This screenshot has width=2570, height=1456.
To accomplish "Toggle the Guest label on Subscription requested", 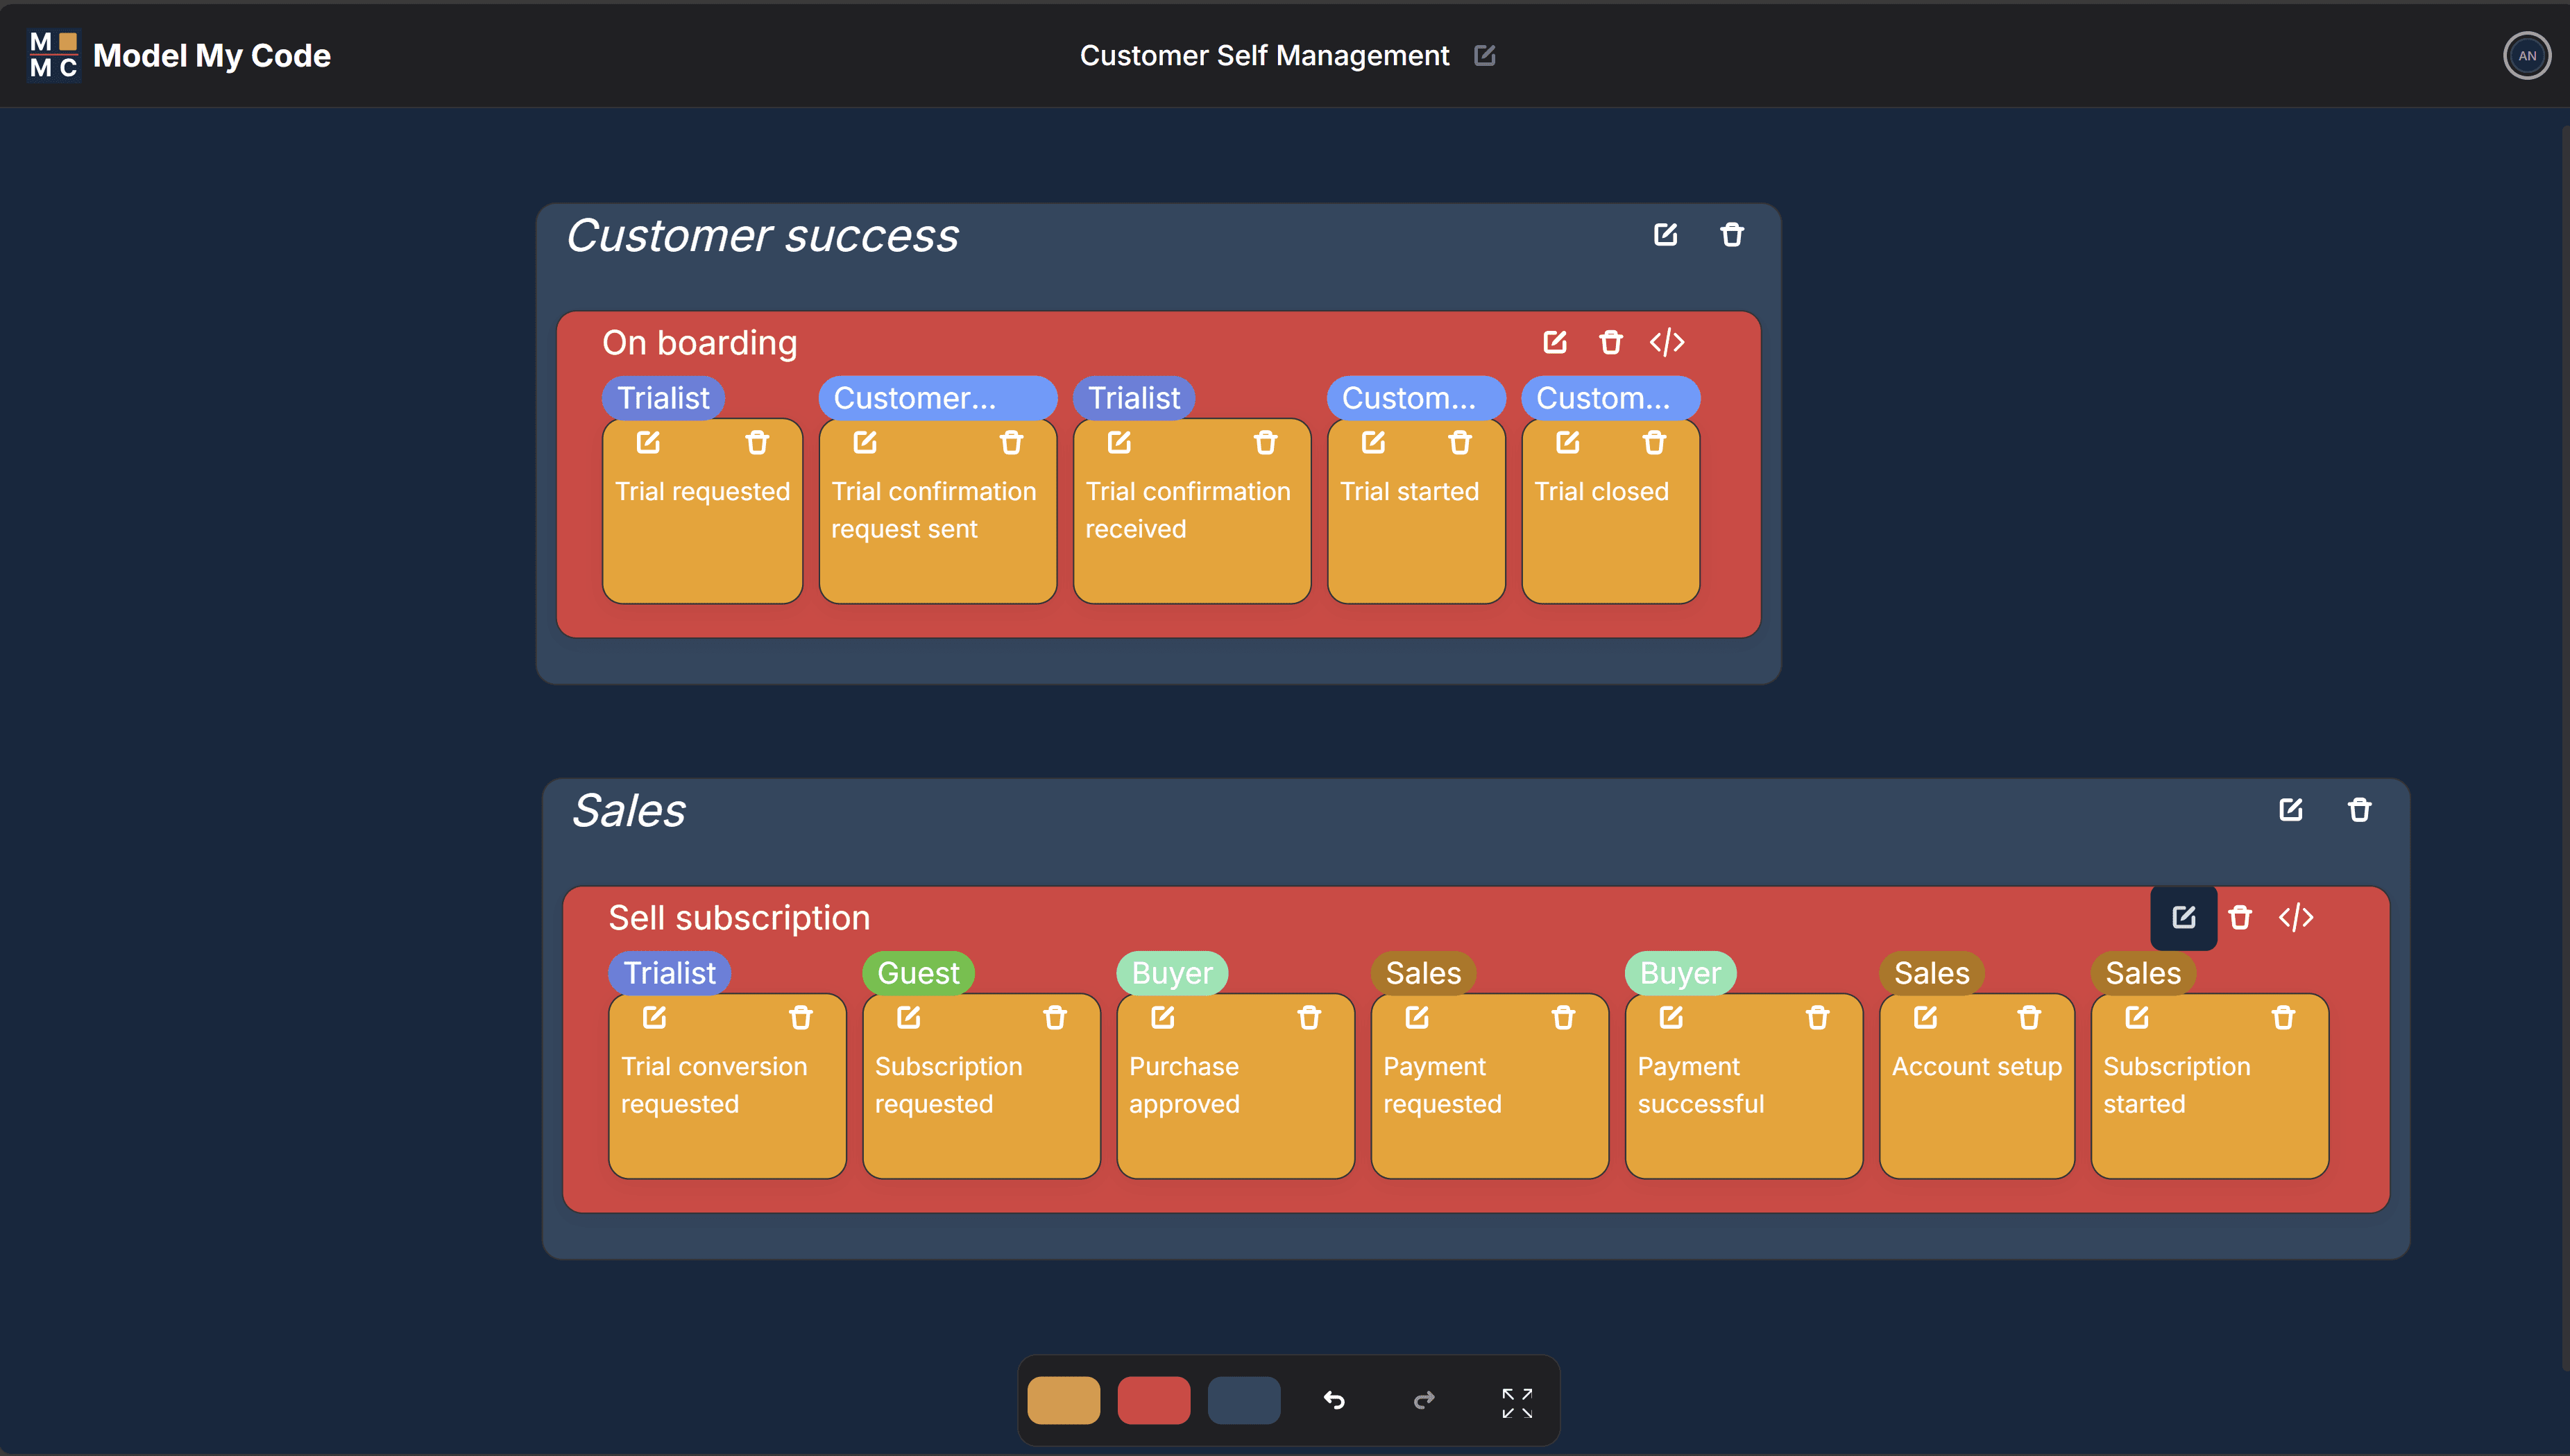I will 914,973.
